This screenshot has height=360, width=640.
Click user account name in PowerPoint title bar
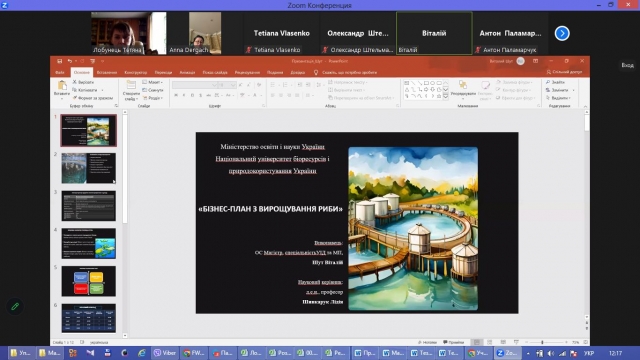click(x=501, y=61)
